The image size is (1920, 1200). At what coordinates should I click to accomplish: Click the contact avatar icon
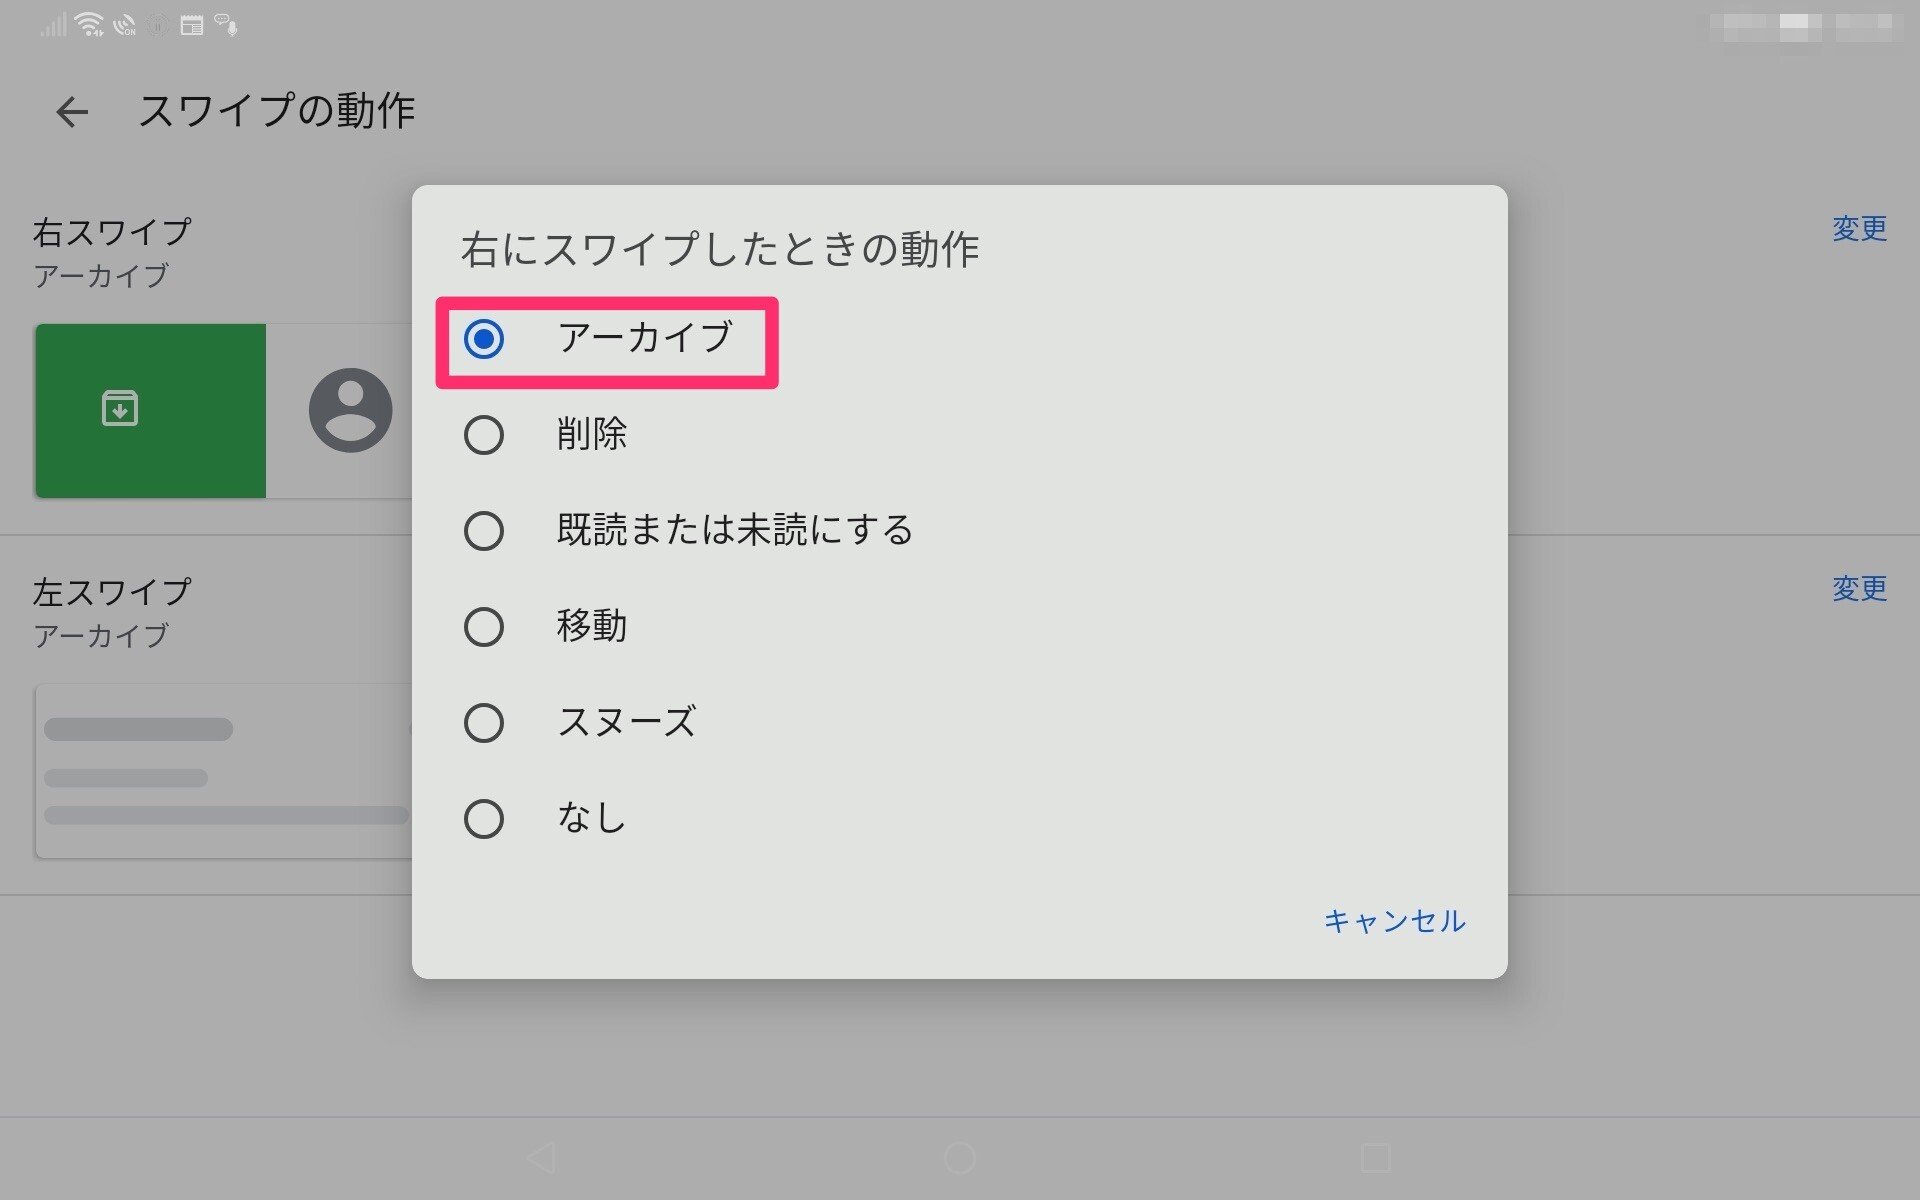coord(350,410)
